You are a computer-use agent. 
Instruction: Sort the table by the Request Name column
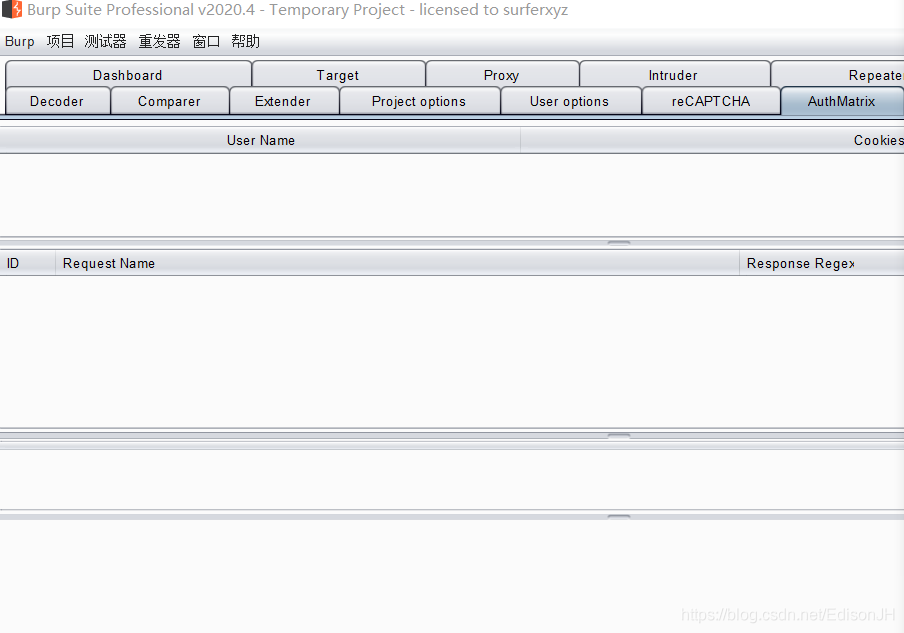click(108, 263)
